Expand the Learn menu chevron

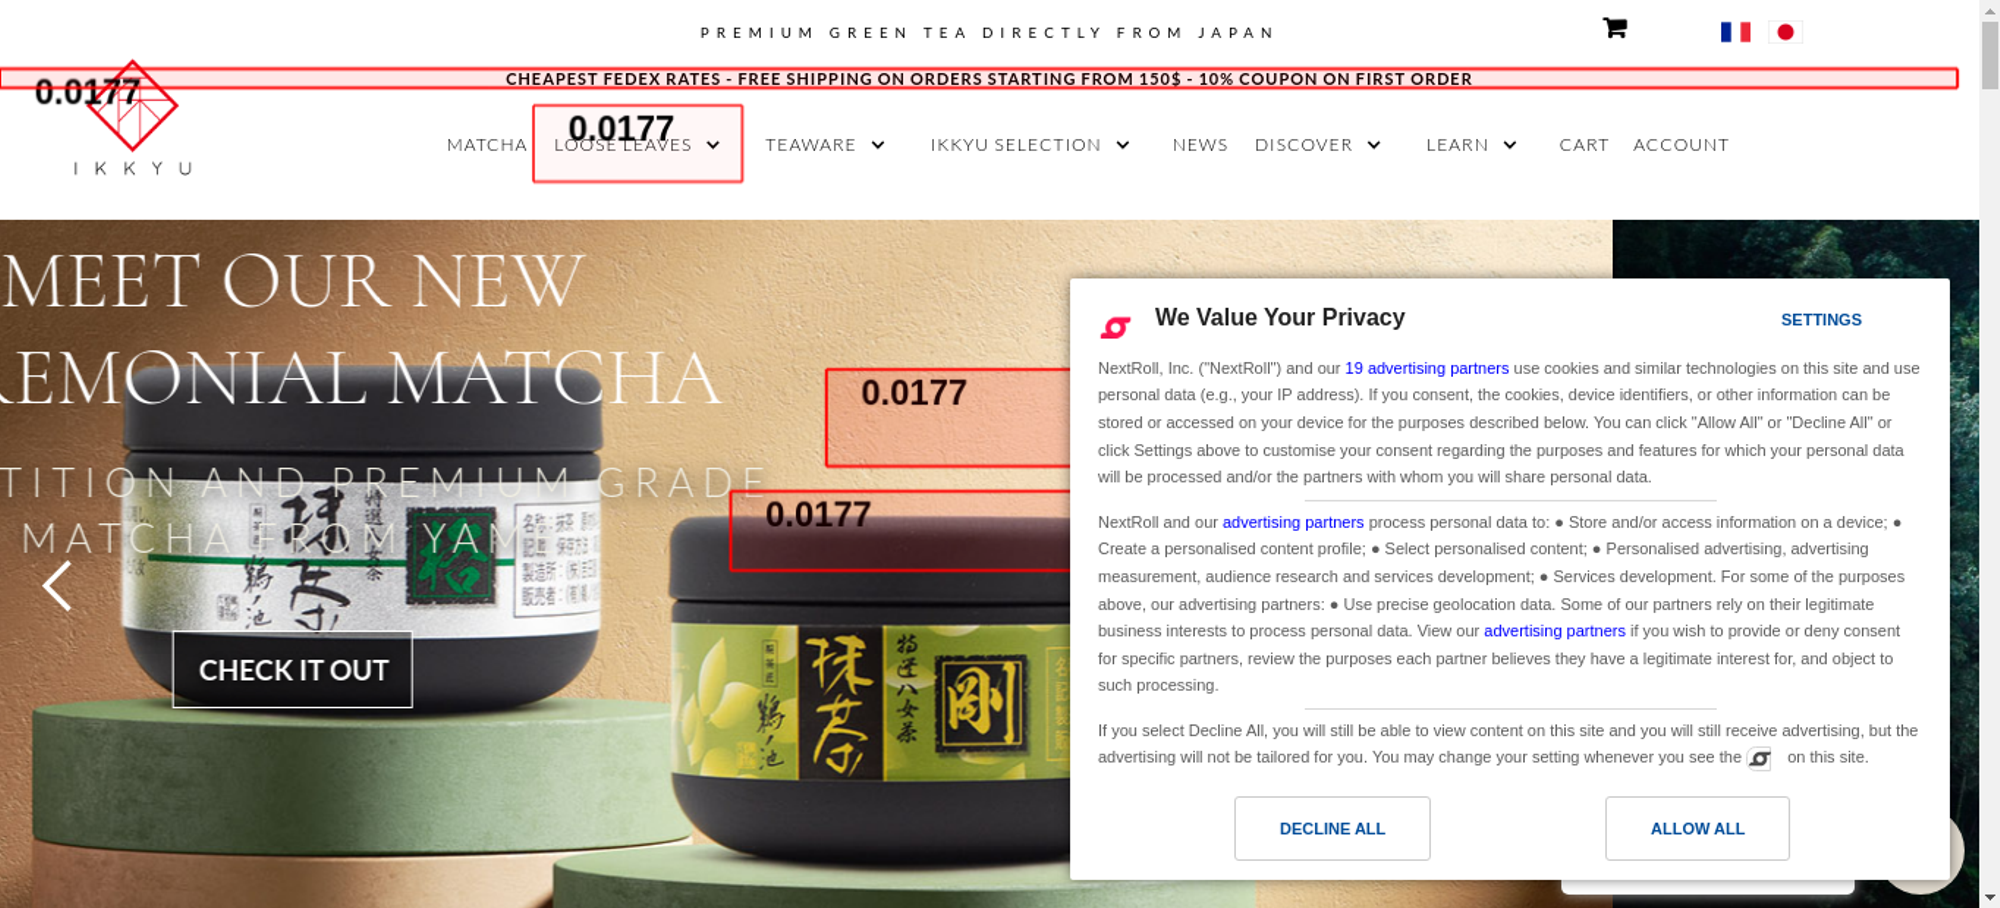point(1510,145)
